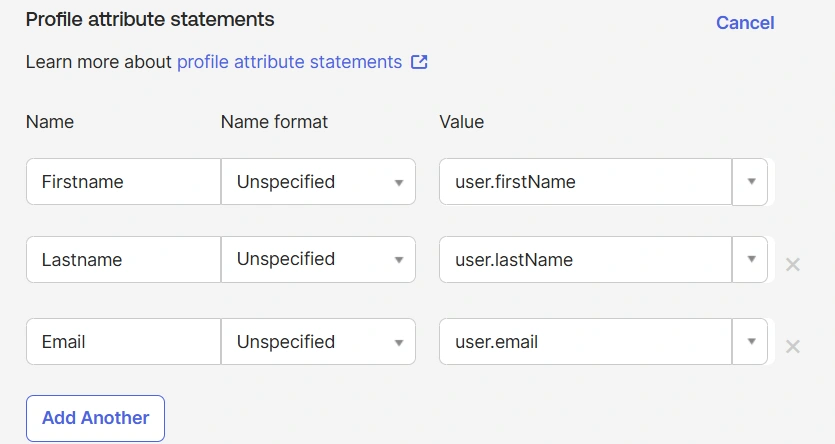Click the Name format column label
The height and width of the screenshot is (444, 835).
[x=274, y=122]
